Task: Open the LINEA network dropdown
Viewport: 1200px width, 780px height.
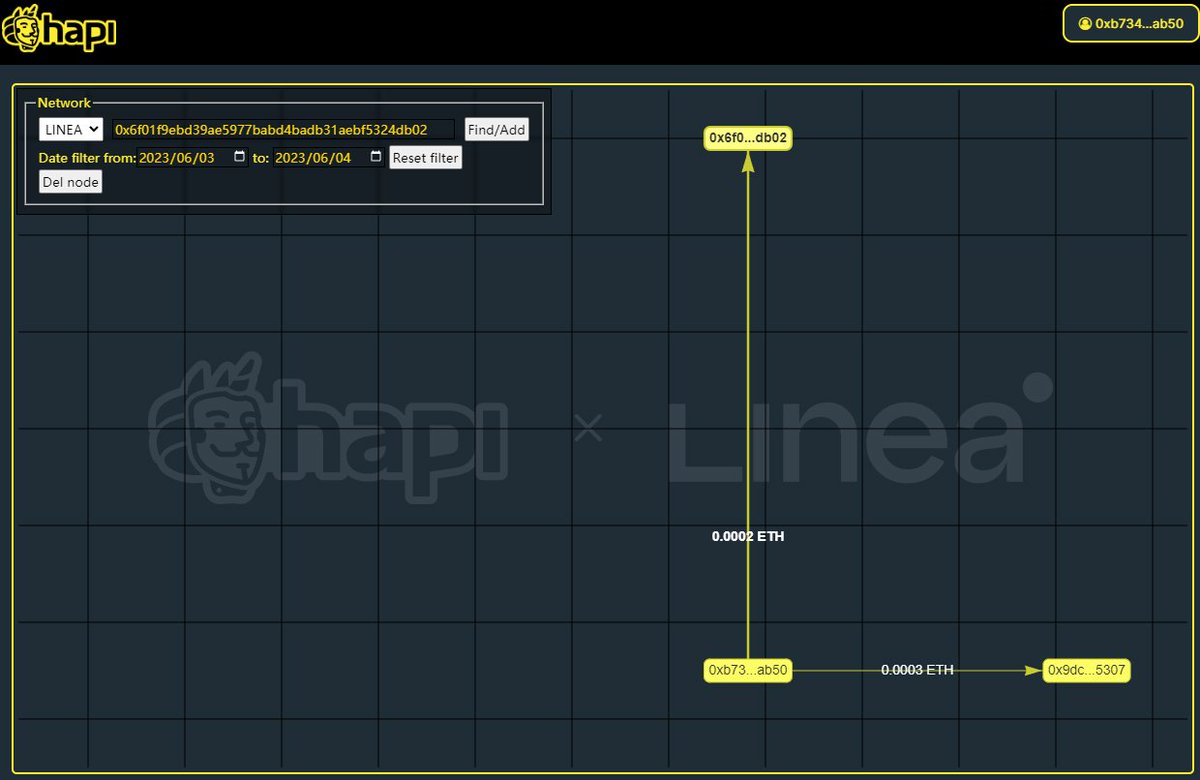Action: pos(71,129)
